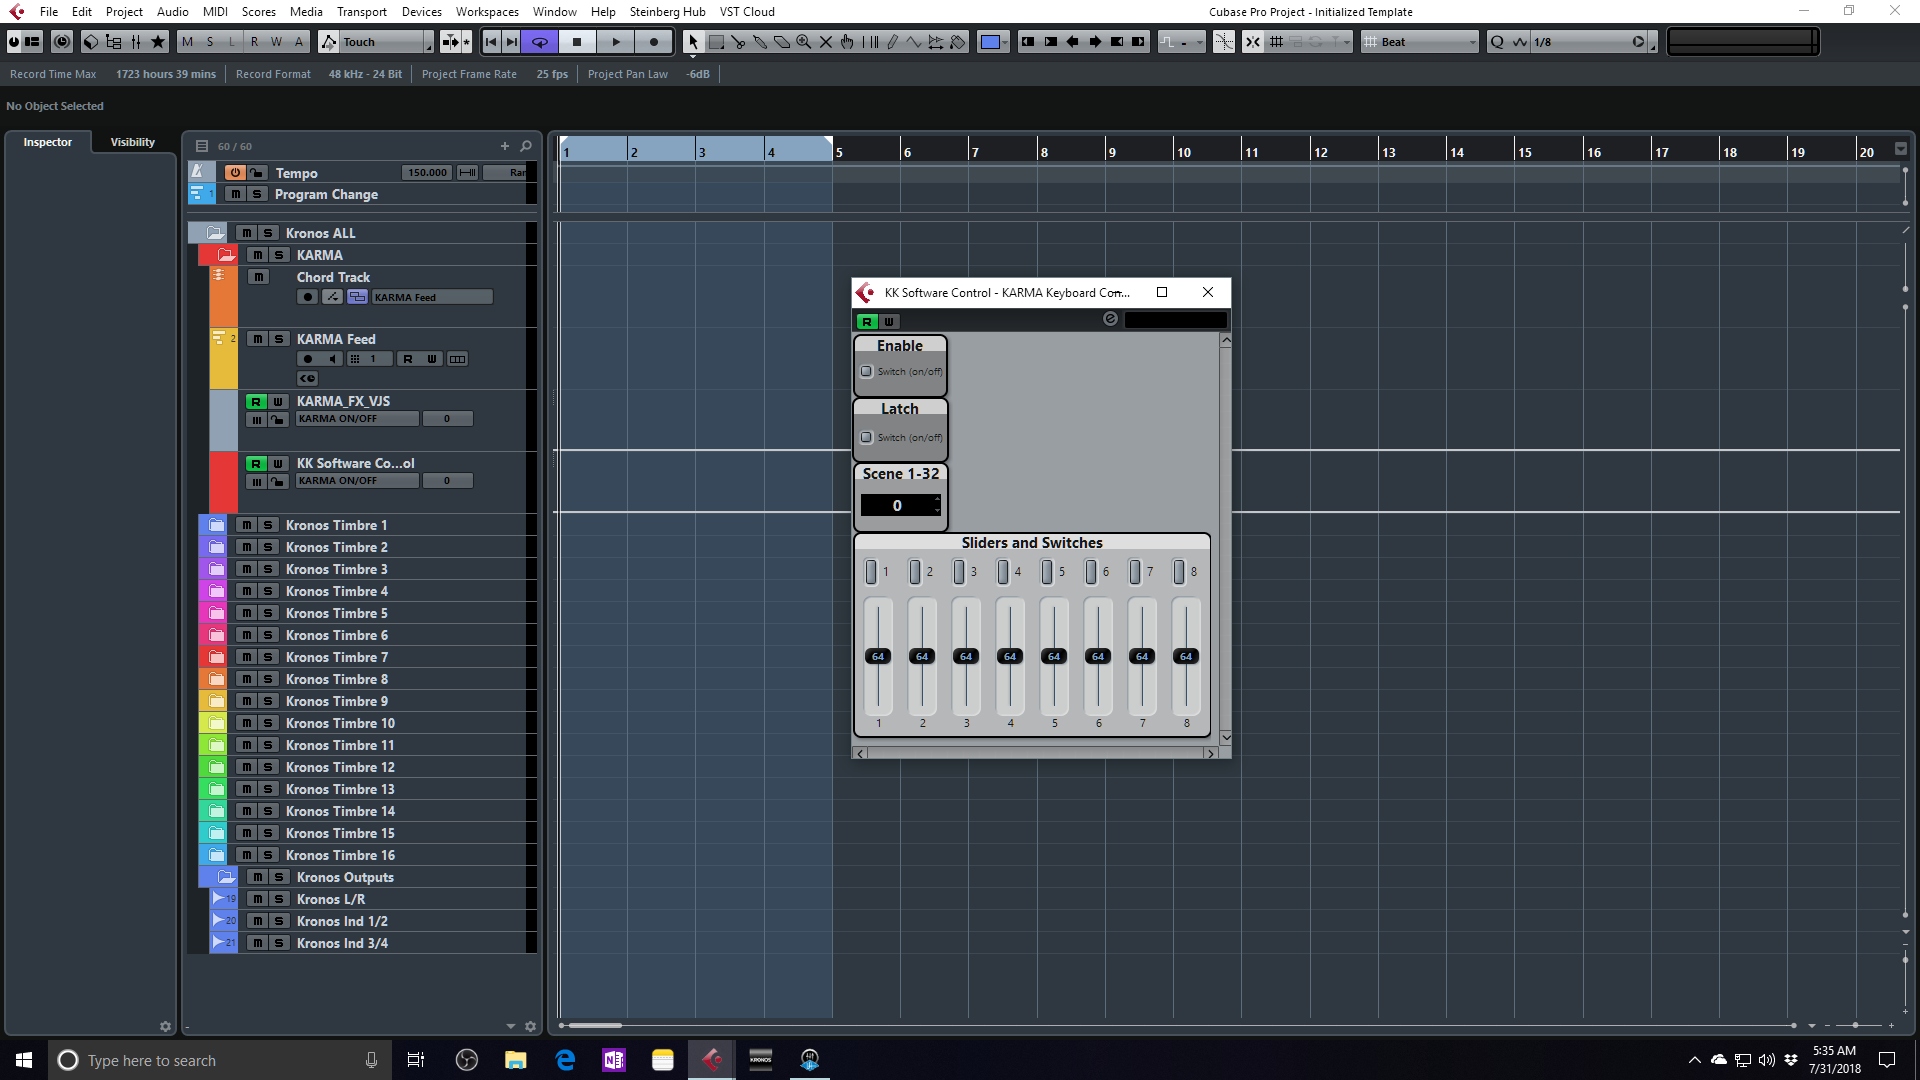Click the Record transport button
This screenshot has height=1080, width=1920.
tap(654, 42)
